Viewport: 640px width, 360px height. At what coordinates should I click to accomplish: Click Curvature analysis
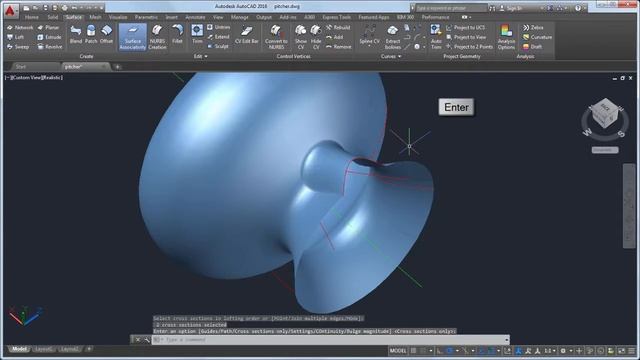point(537,37)
